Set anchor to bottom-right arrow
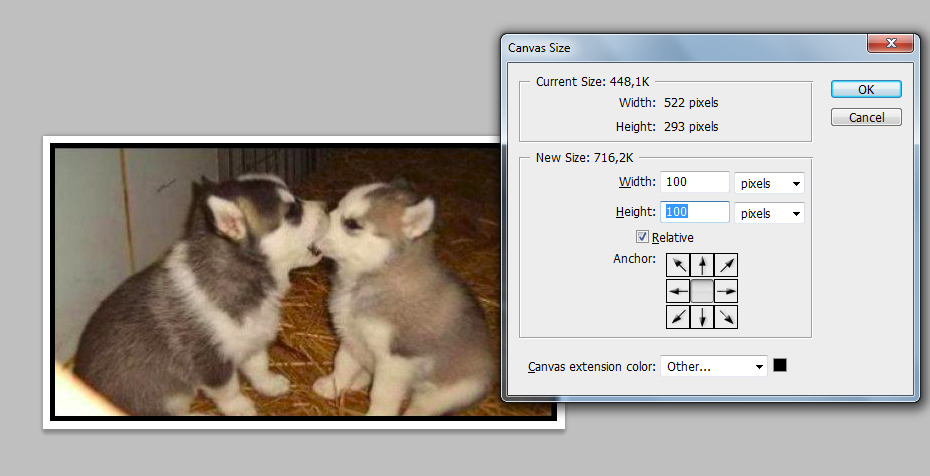The image size is (930, 476). click(726, 317)
